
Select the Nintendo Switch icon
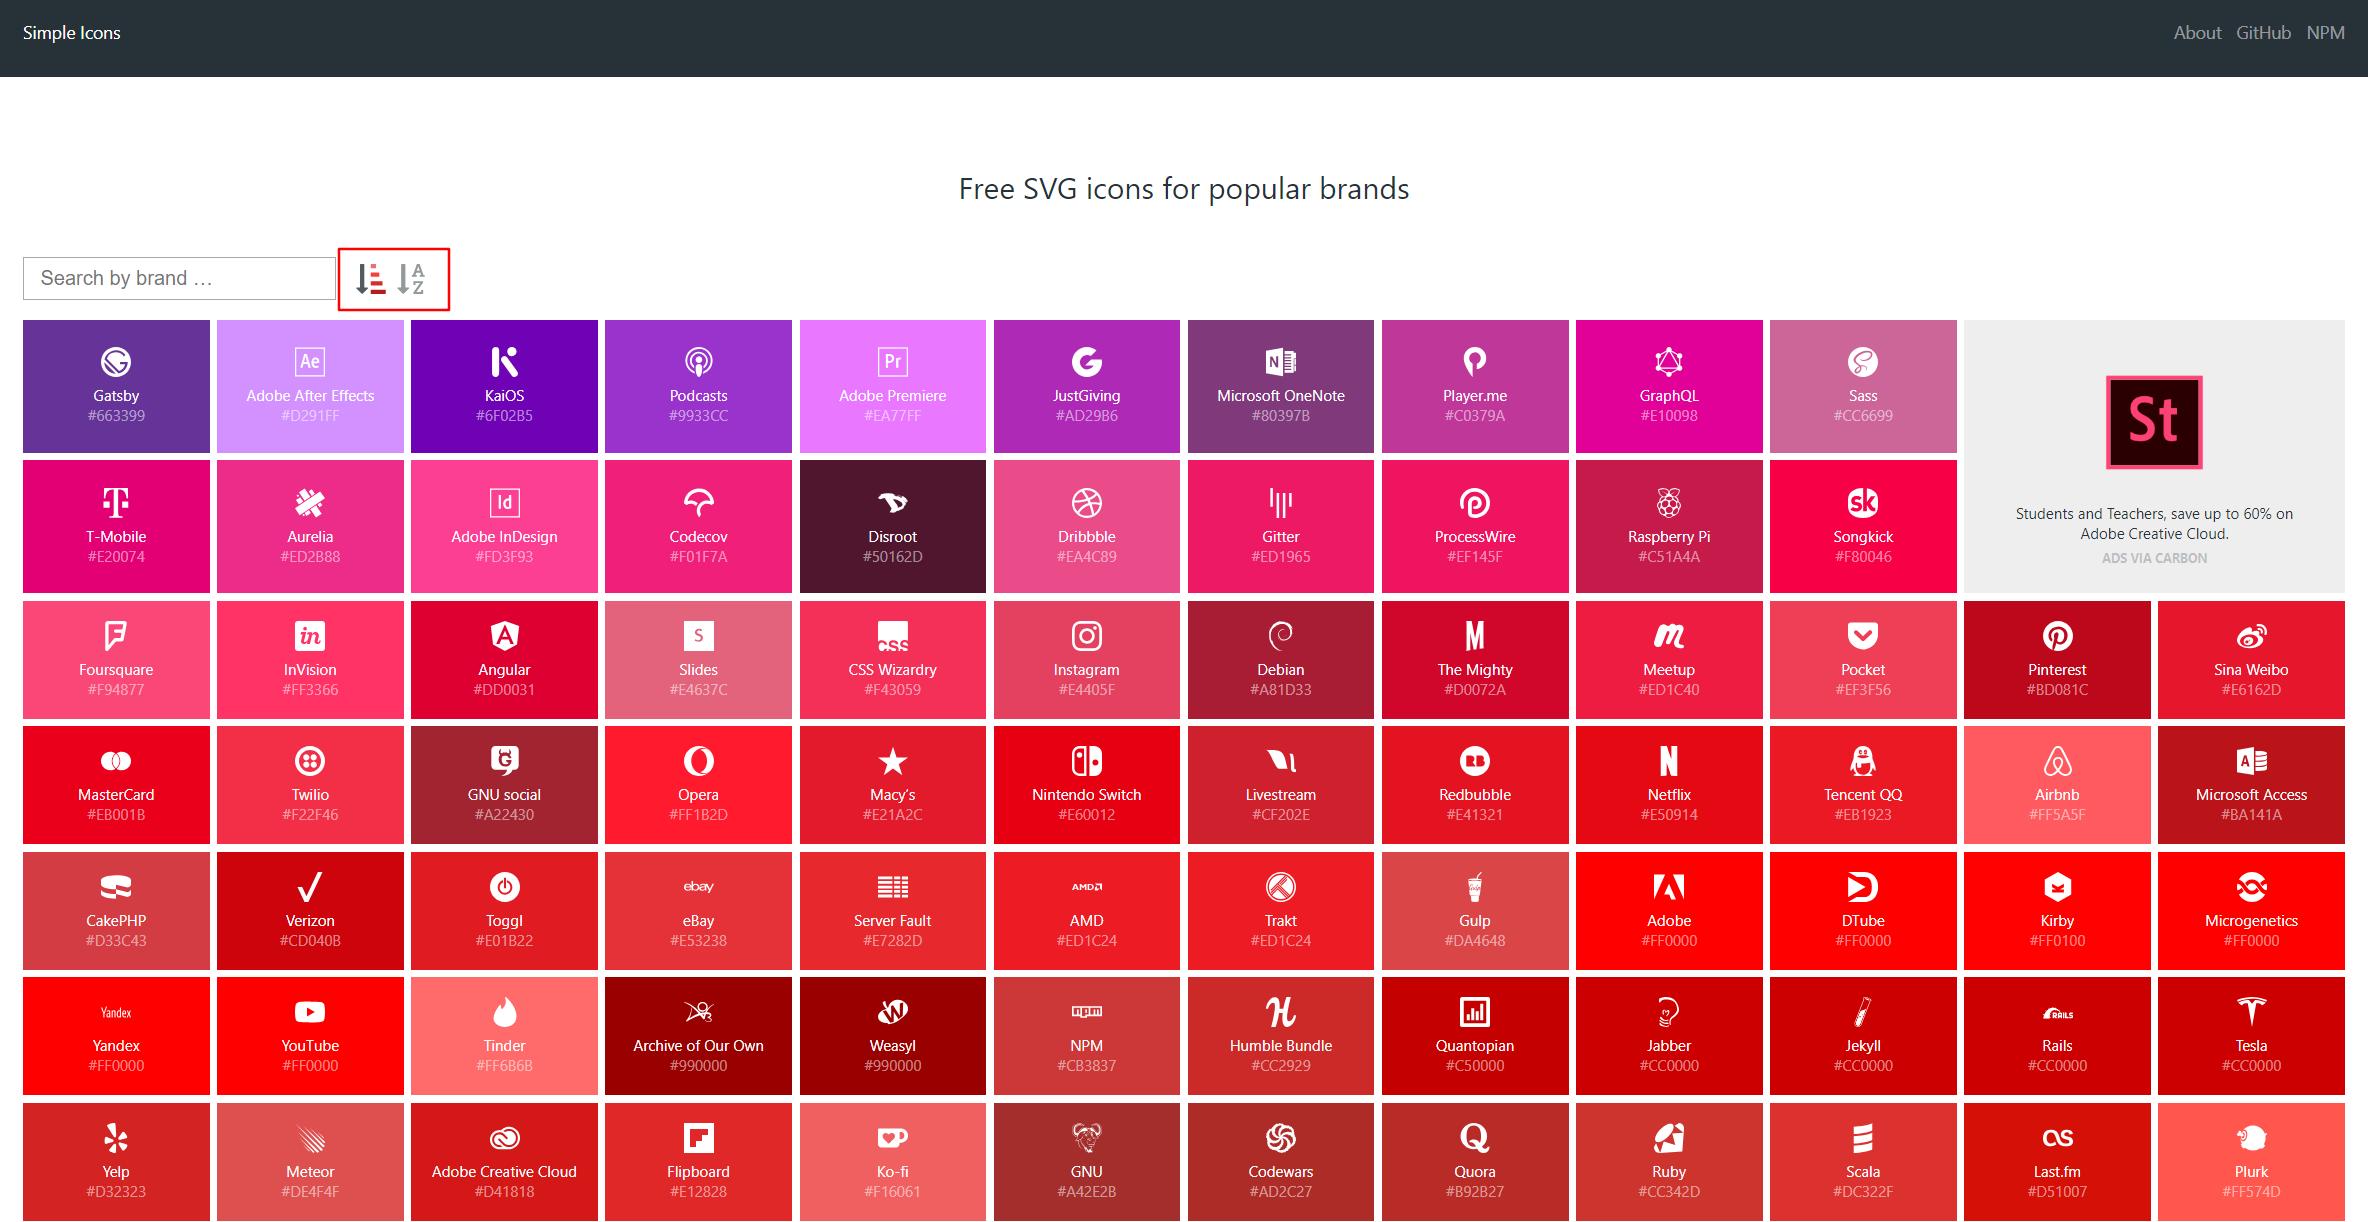pos(1086,762)
